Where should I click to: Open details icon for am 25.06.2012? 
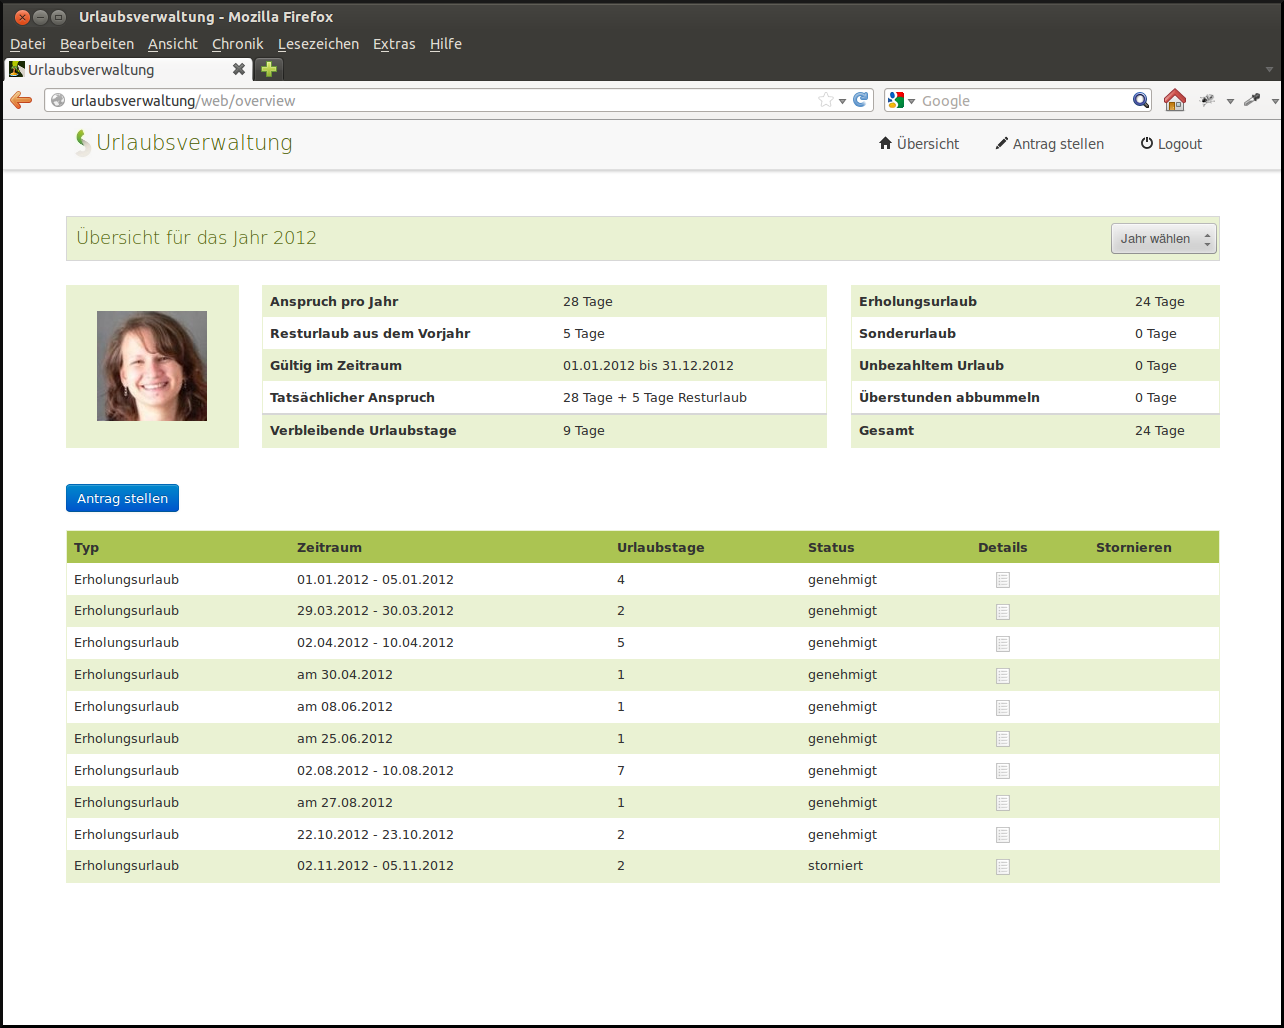(x=1003, y=739)
